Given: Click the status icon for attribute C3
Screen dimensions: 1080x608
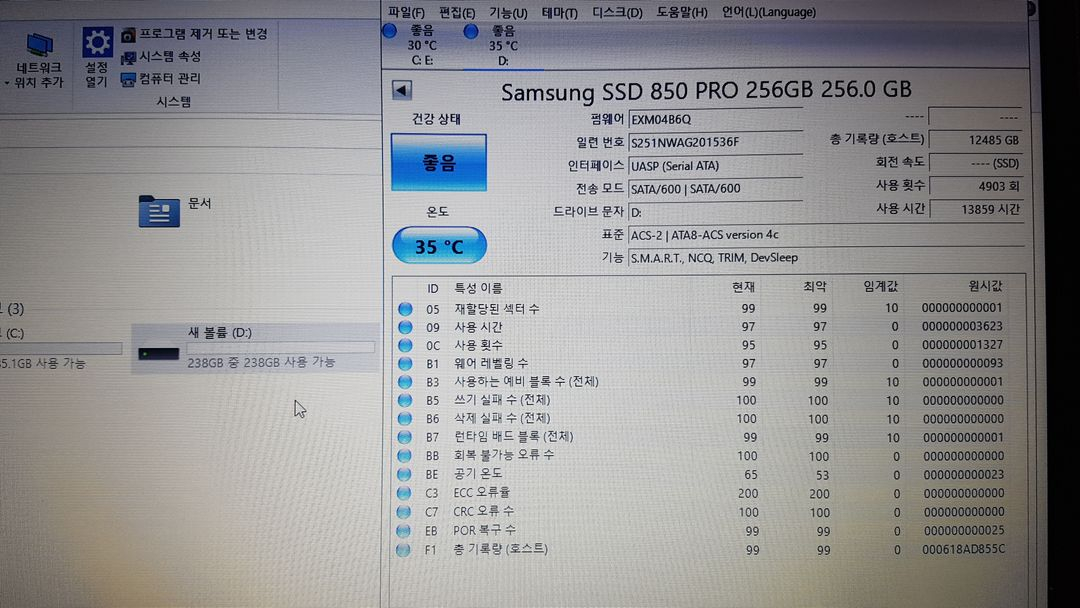Looking at the screenshot, I should pos(404,493).
